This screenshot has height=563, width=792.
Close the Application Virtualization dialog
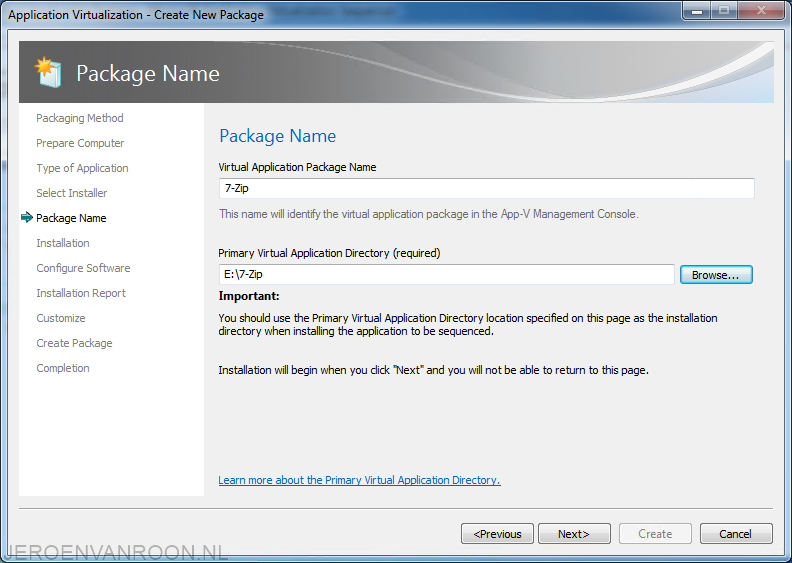pos(762,11)
